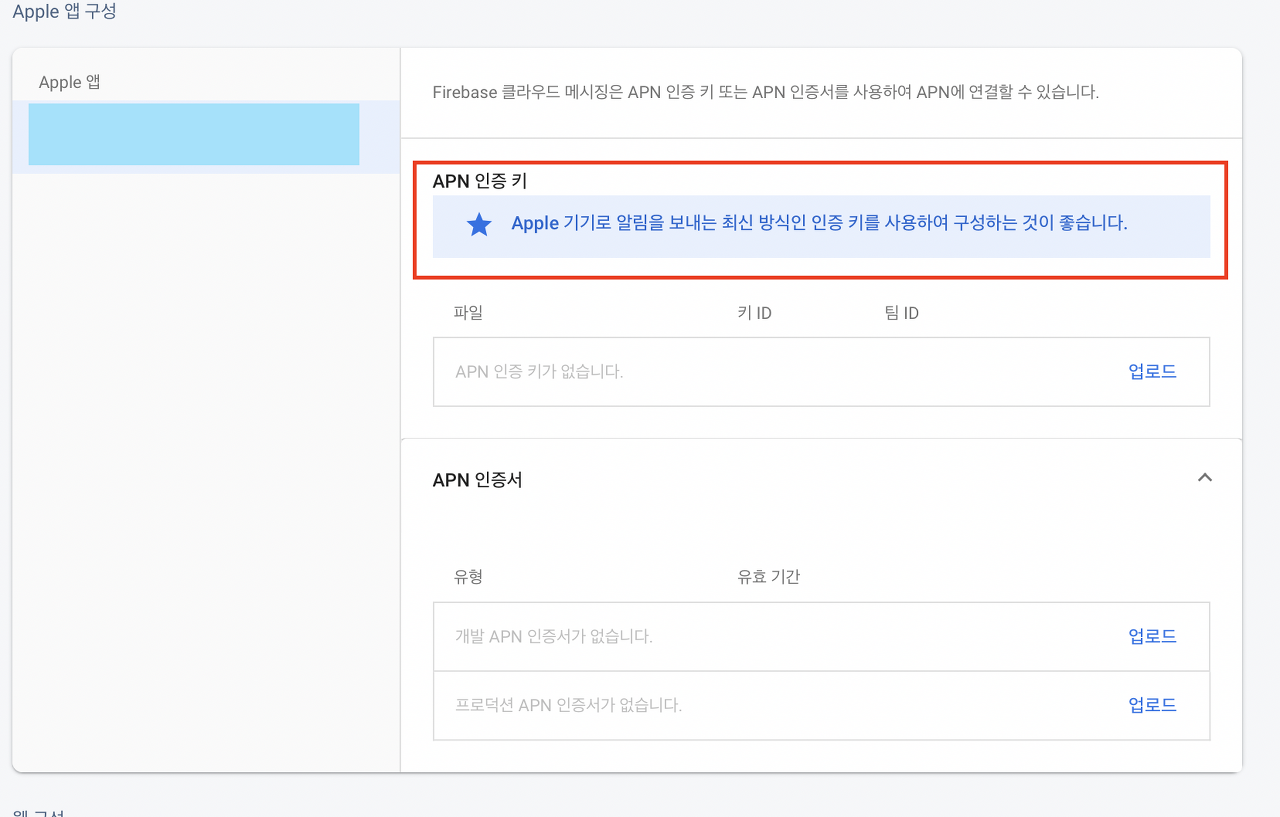
Task: Click 'APN 인증 키가 없습니다.' text
Action: click(x=539, y=372)
